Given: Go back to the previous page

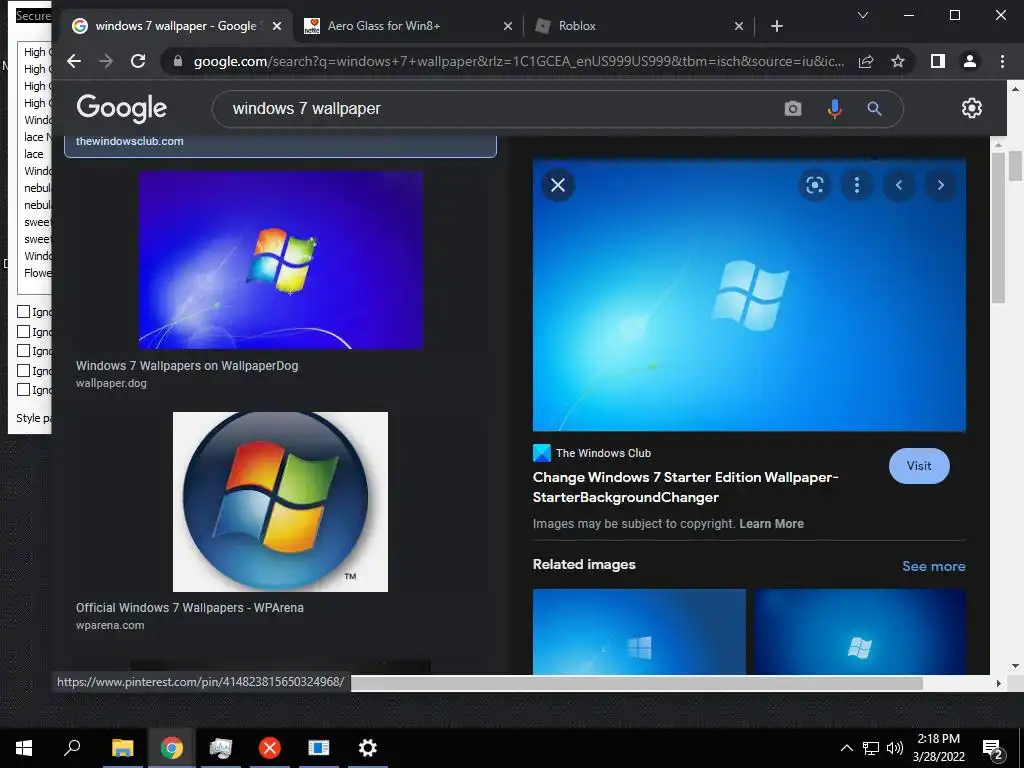Looking at the screenshot, I should point(74,61).
